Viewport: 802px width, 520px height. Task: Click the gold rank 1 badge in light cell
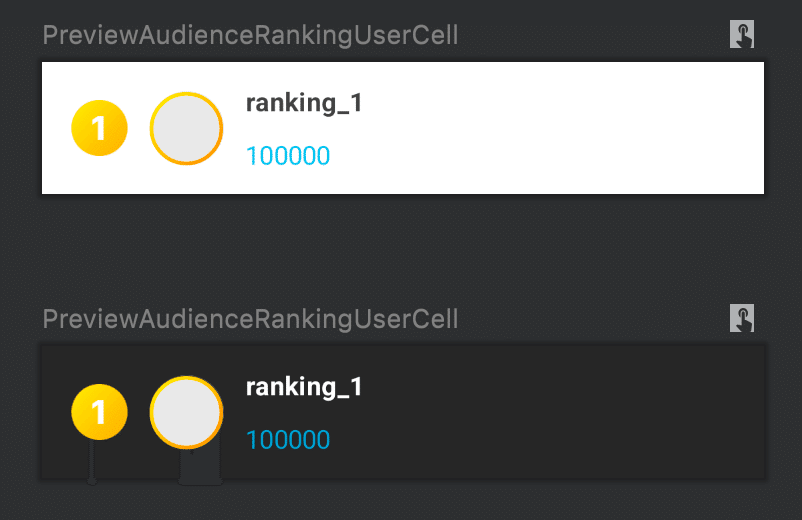coord(99,128)
